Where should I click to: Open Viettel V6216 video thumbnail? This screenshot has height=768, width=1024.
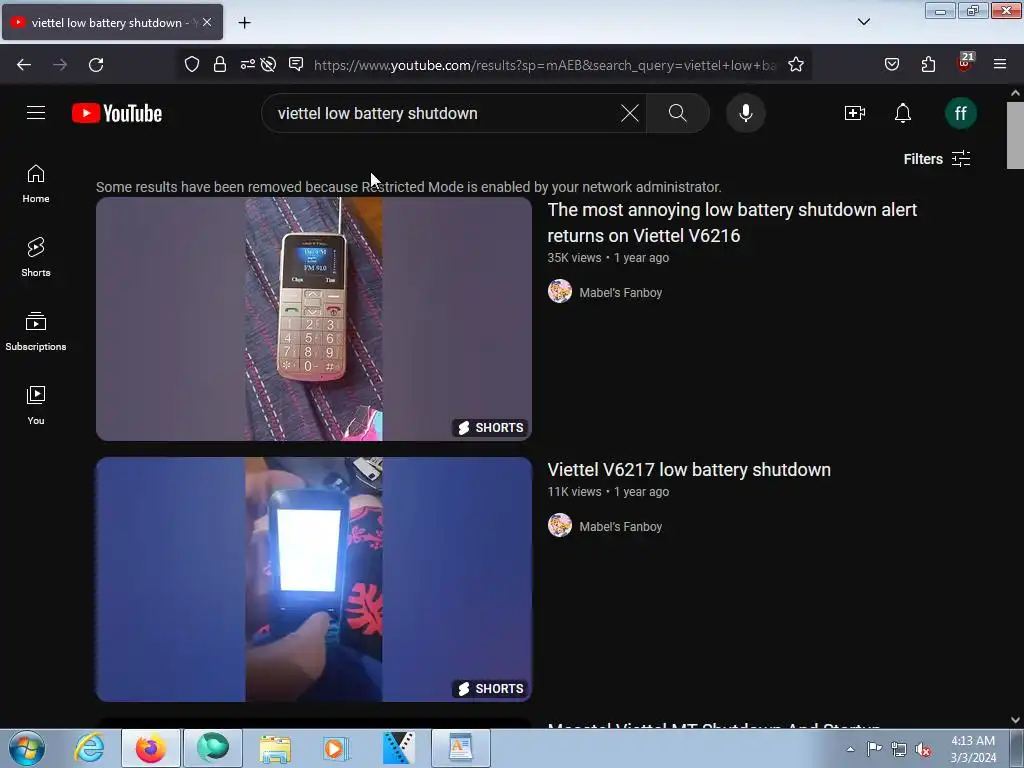pyautogui.click(x=314, y=319)
